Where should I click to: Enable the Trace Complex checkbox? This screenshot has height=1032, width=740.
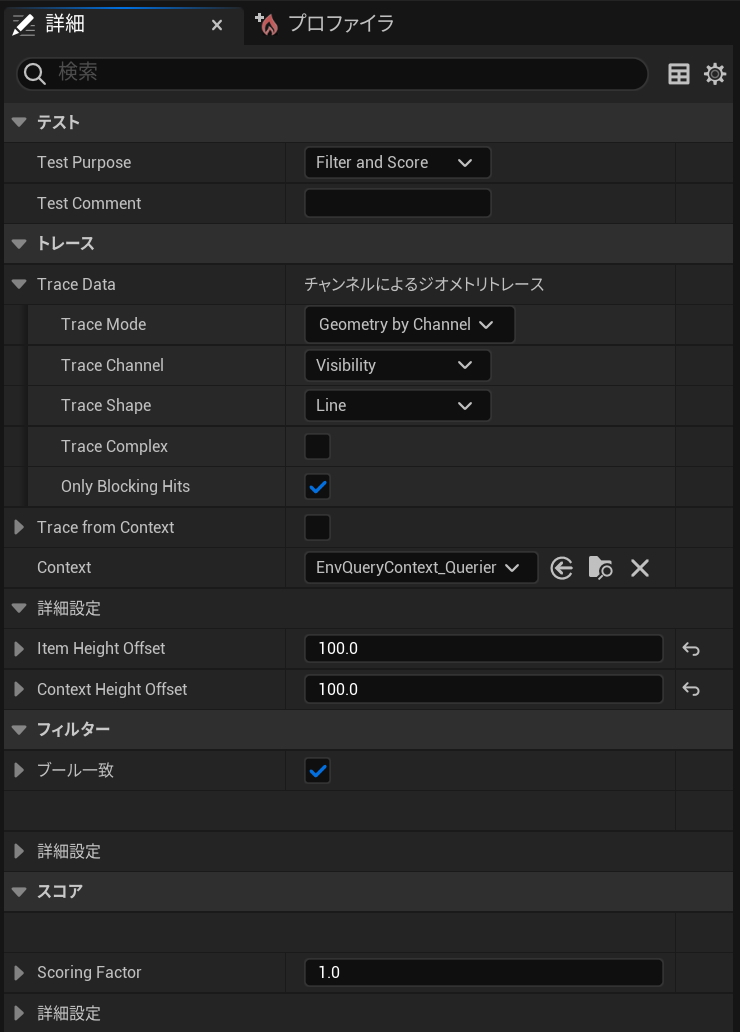pyautogui.click(x=318, y=446)
